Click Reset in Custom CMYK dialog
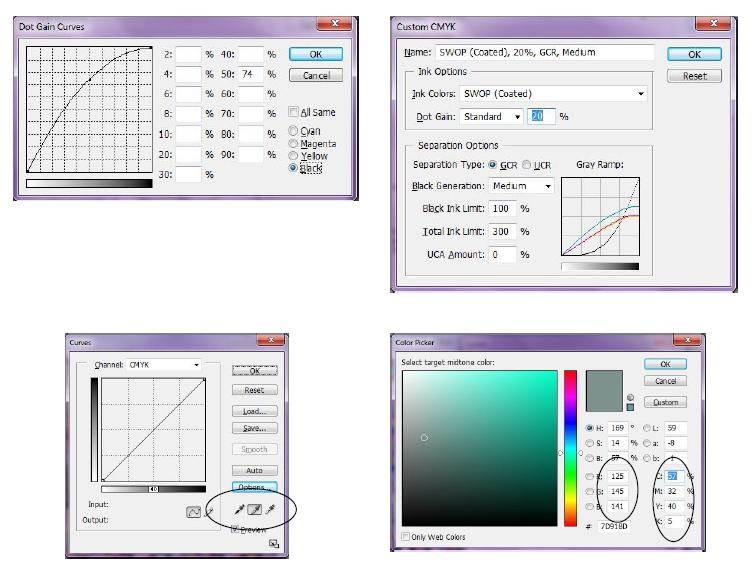Viewport: 753px width, 577px height. [694, 76]
